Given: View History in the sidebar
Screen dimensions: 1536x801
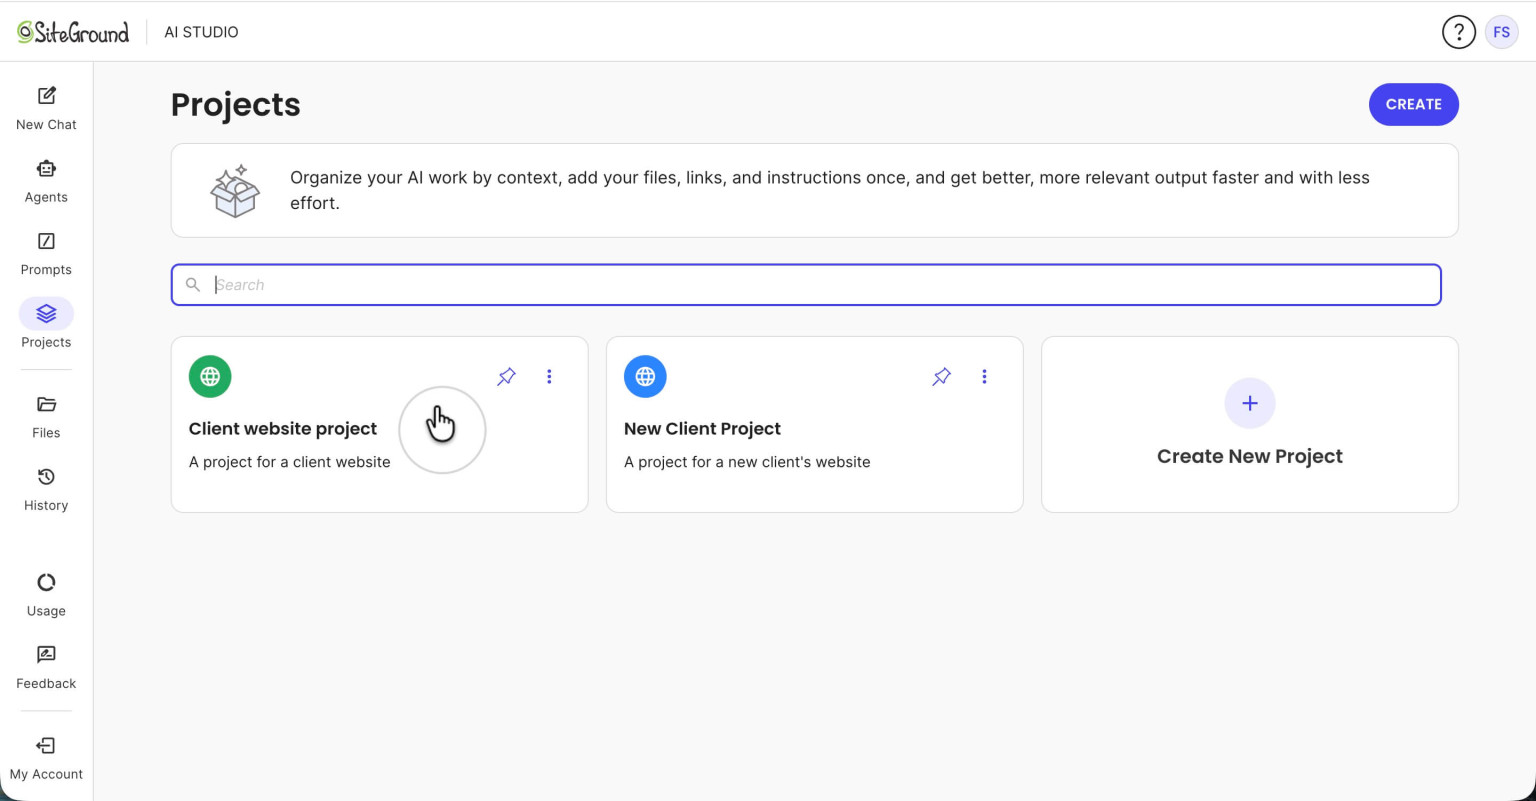Looking at the screenshot, I should pos(46,490).
